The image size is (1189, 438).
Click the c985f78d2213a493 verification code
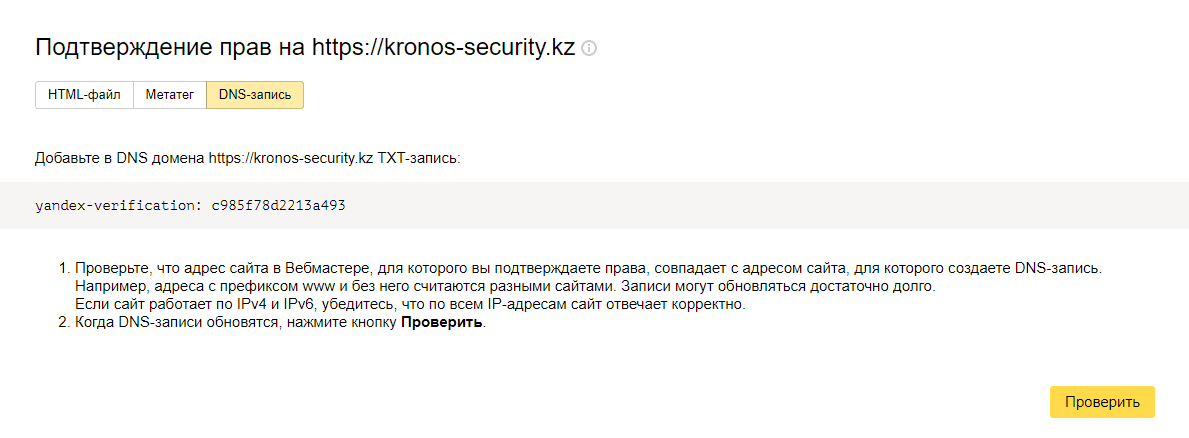pyautogui.click(x=278, y=205)
